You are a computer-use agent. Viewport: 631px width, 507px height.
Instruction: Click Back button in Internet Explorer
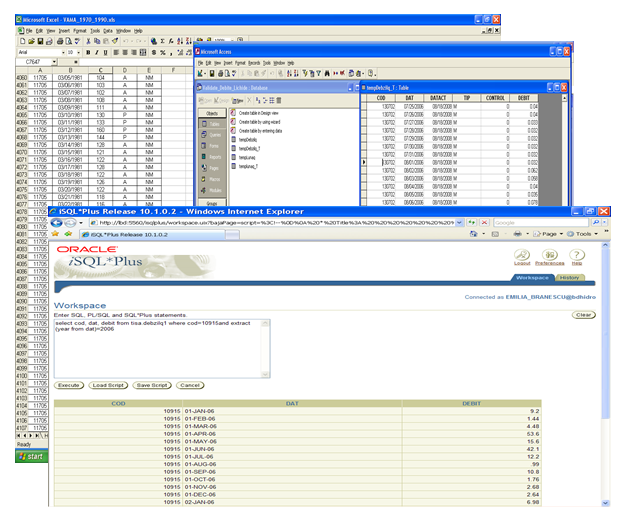tap(56, 223)
